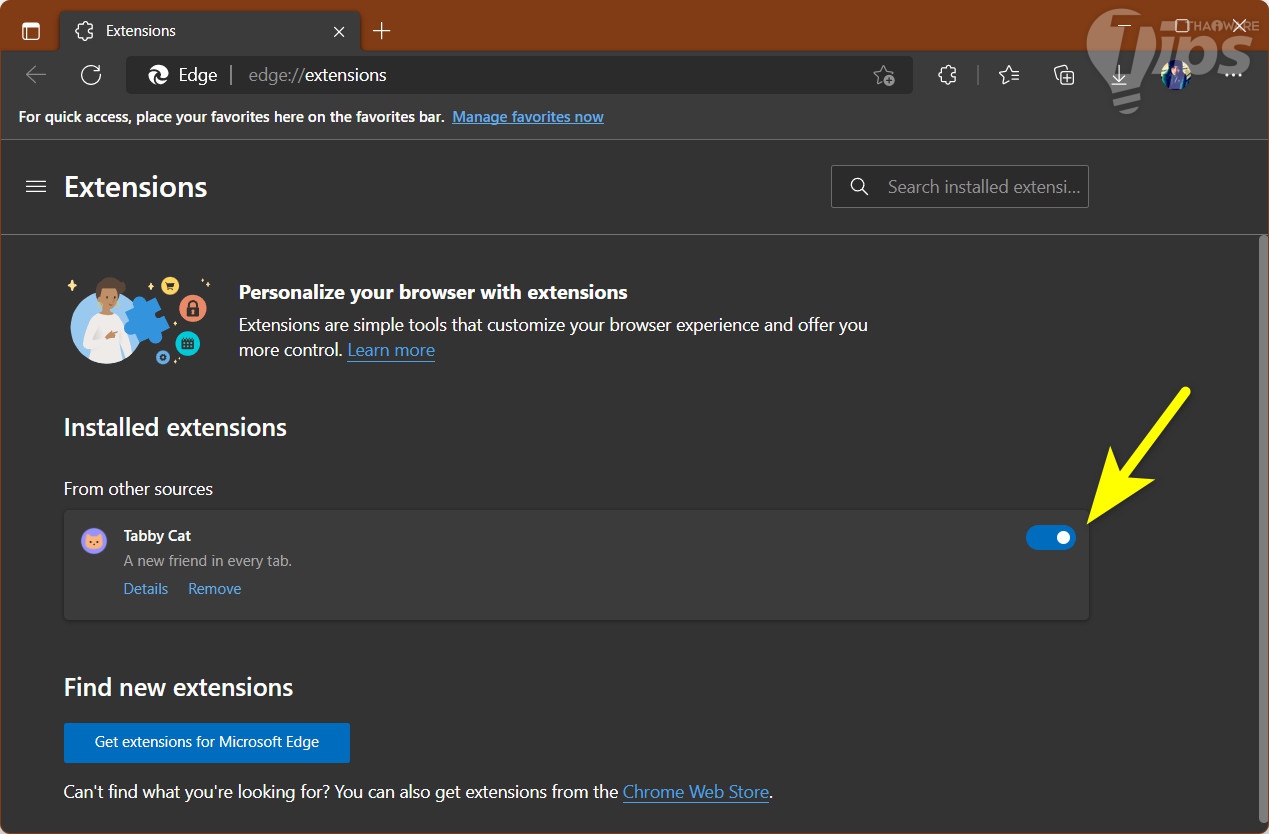
Task: Click the add-to-favorites star in address bar
Action: pos(883,75)
